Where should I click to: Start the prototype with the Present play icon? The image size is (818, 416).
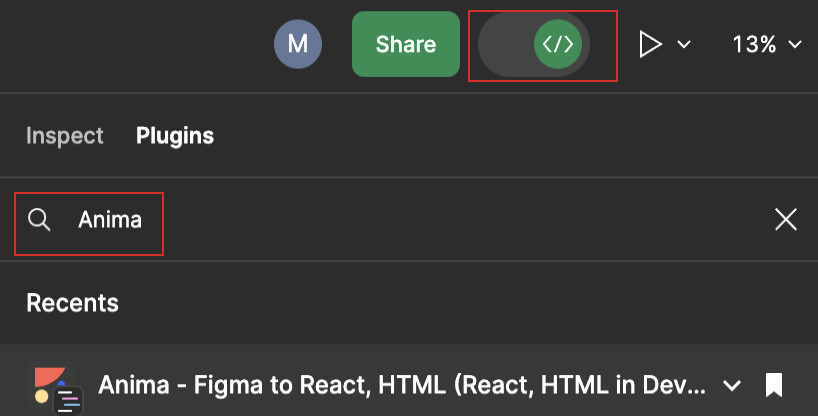pyautogui.click(x=651, y=45)
